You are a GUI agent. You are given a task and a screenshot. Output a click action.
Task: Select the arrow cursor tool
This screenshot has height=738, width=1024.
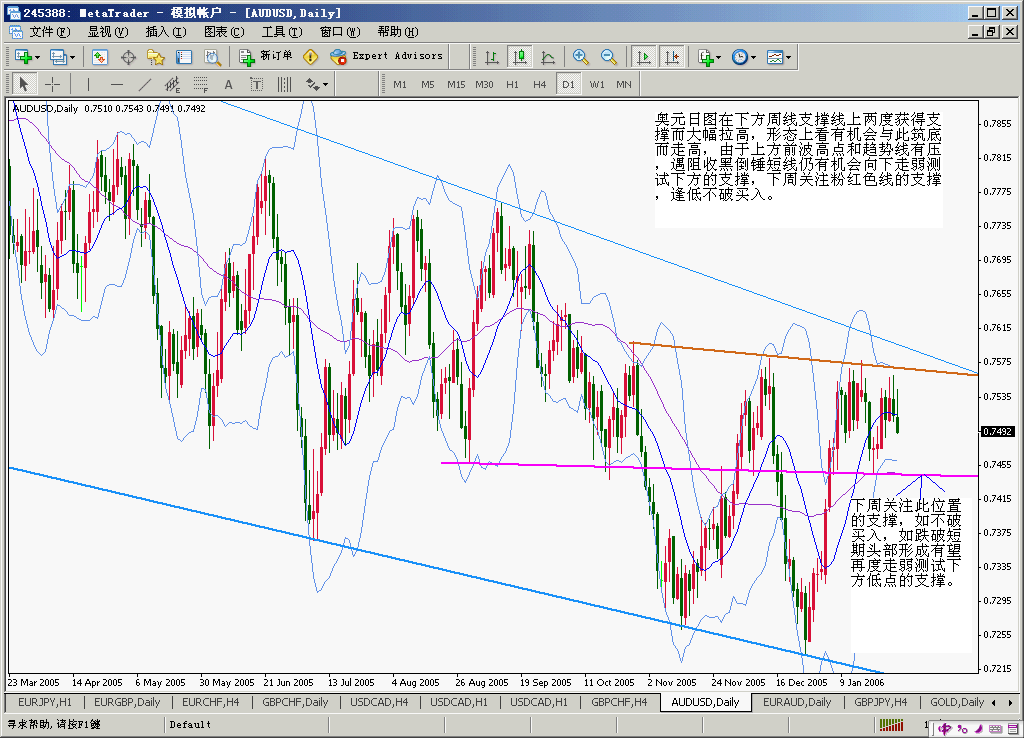click(x=24, y=84)
